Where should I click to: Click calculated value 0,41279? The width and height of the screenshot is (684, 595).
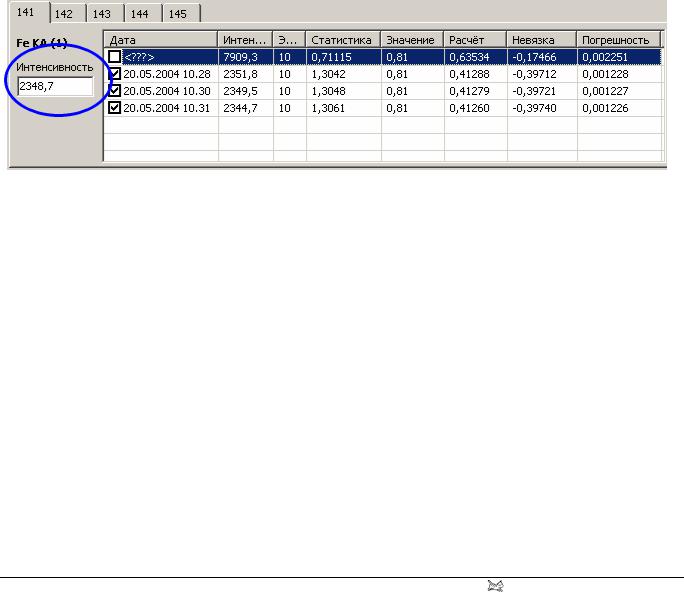pyautogui.click(x=469, y=91)
